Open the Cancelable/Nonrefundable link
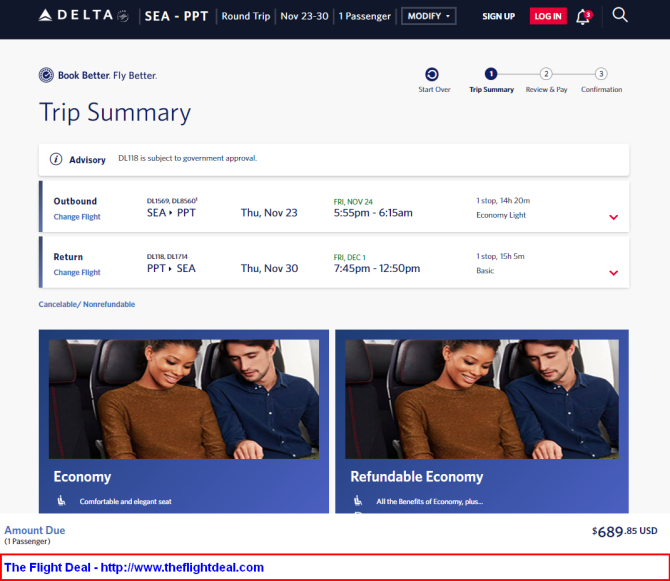Screen dimensions: 670x581 [87, 304]
